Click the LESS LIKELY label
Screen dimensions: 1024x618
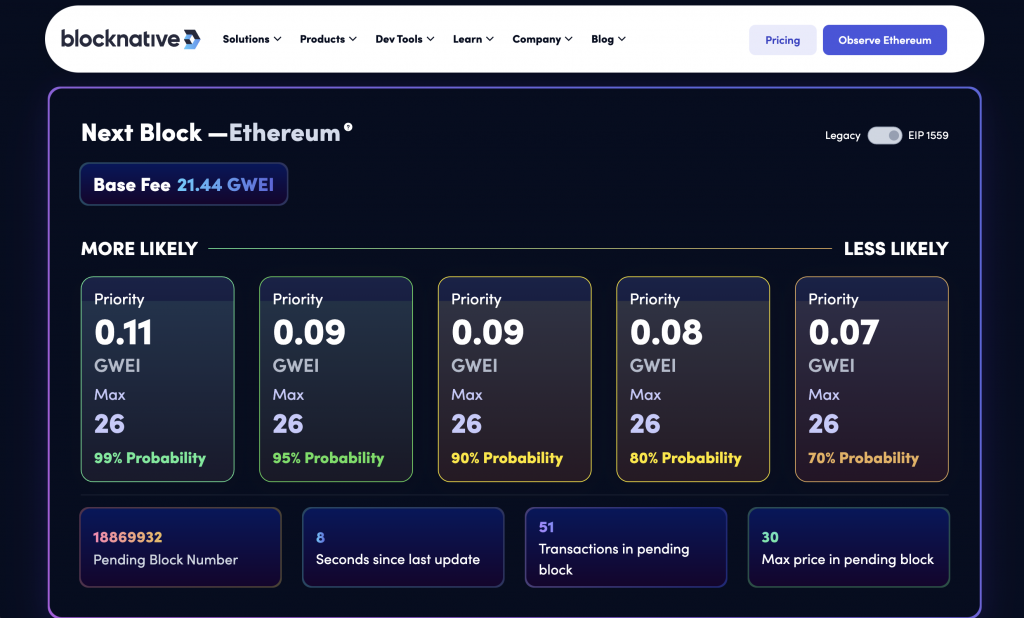tap(896, 248)
